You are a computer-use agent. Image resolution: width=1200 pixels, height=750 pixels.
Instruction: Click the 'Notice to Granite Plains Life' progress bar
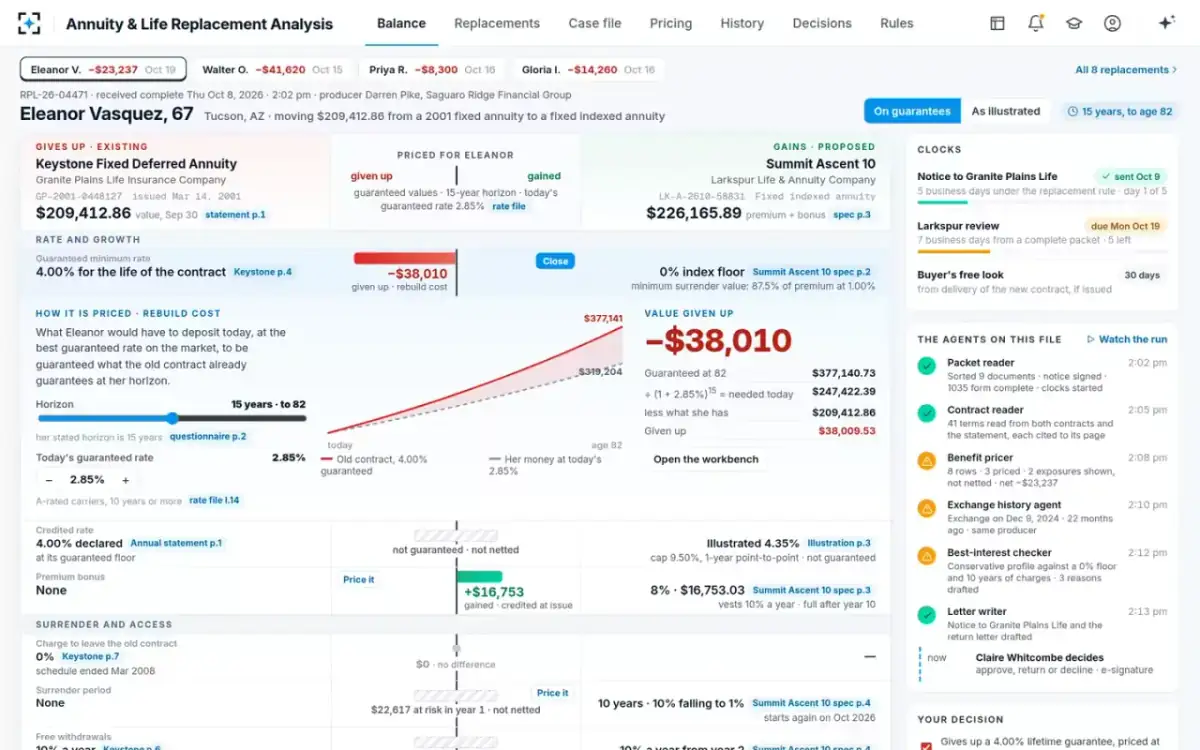point(1041,202)
